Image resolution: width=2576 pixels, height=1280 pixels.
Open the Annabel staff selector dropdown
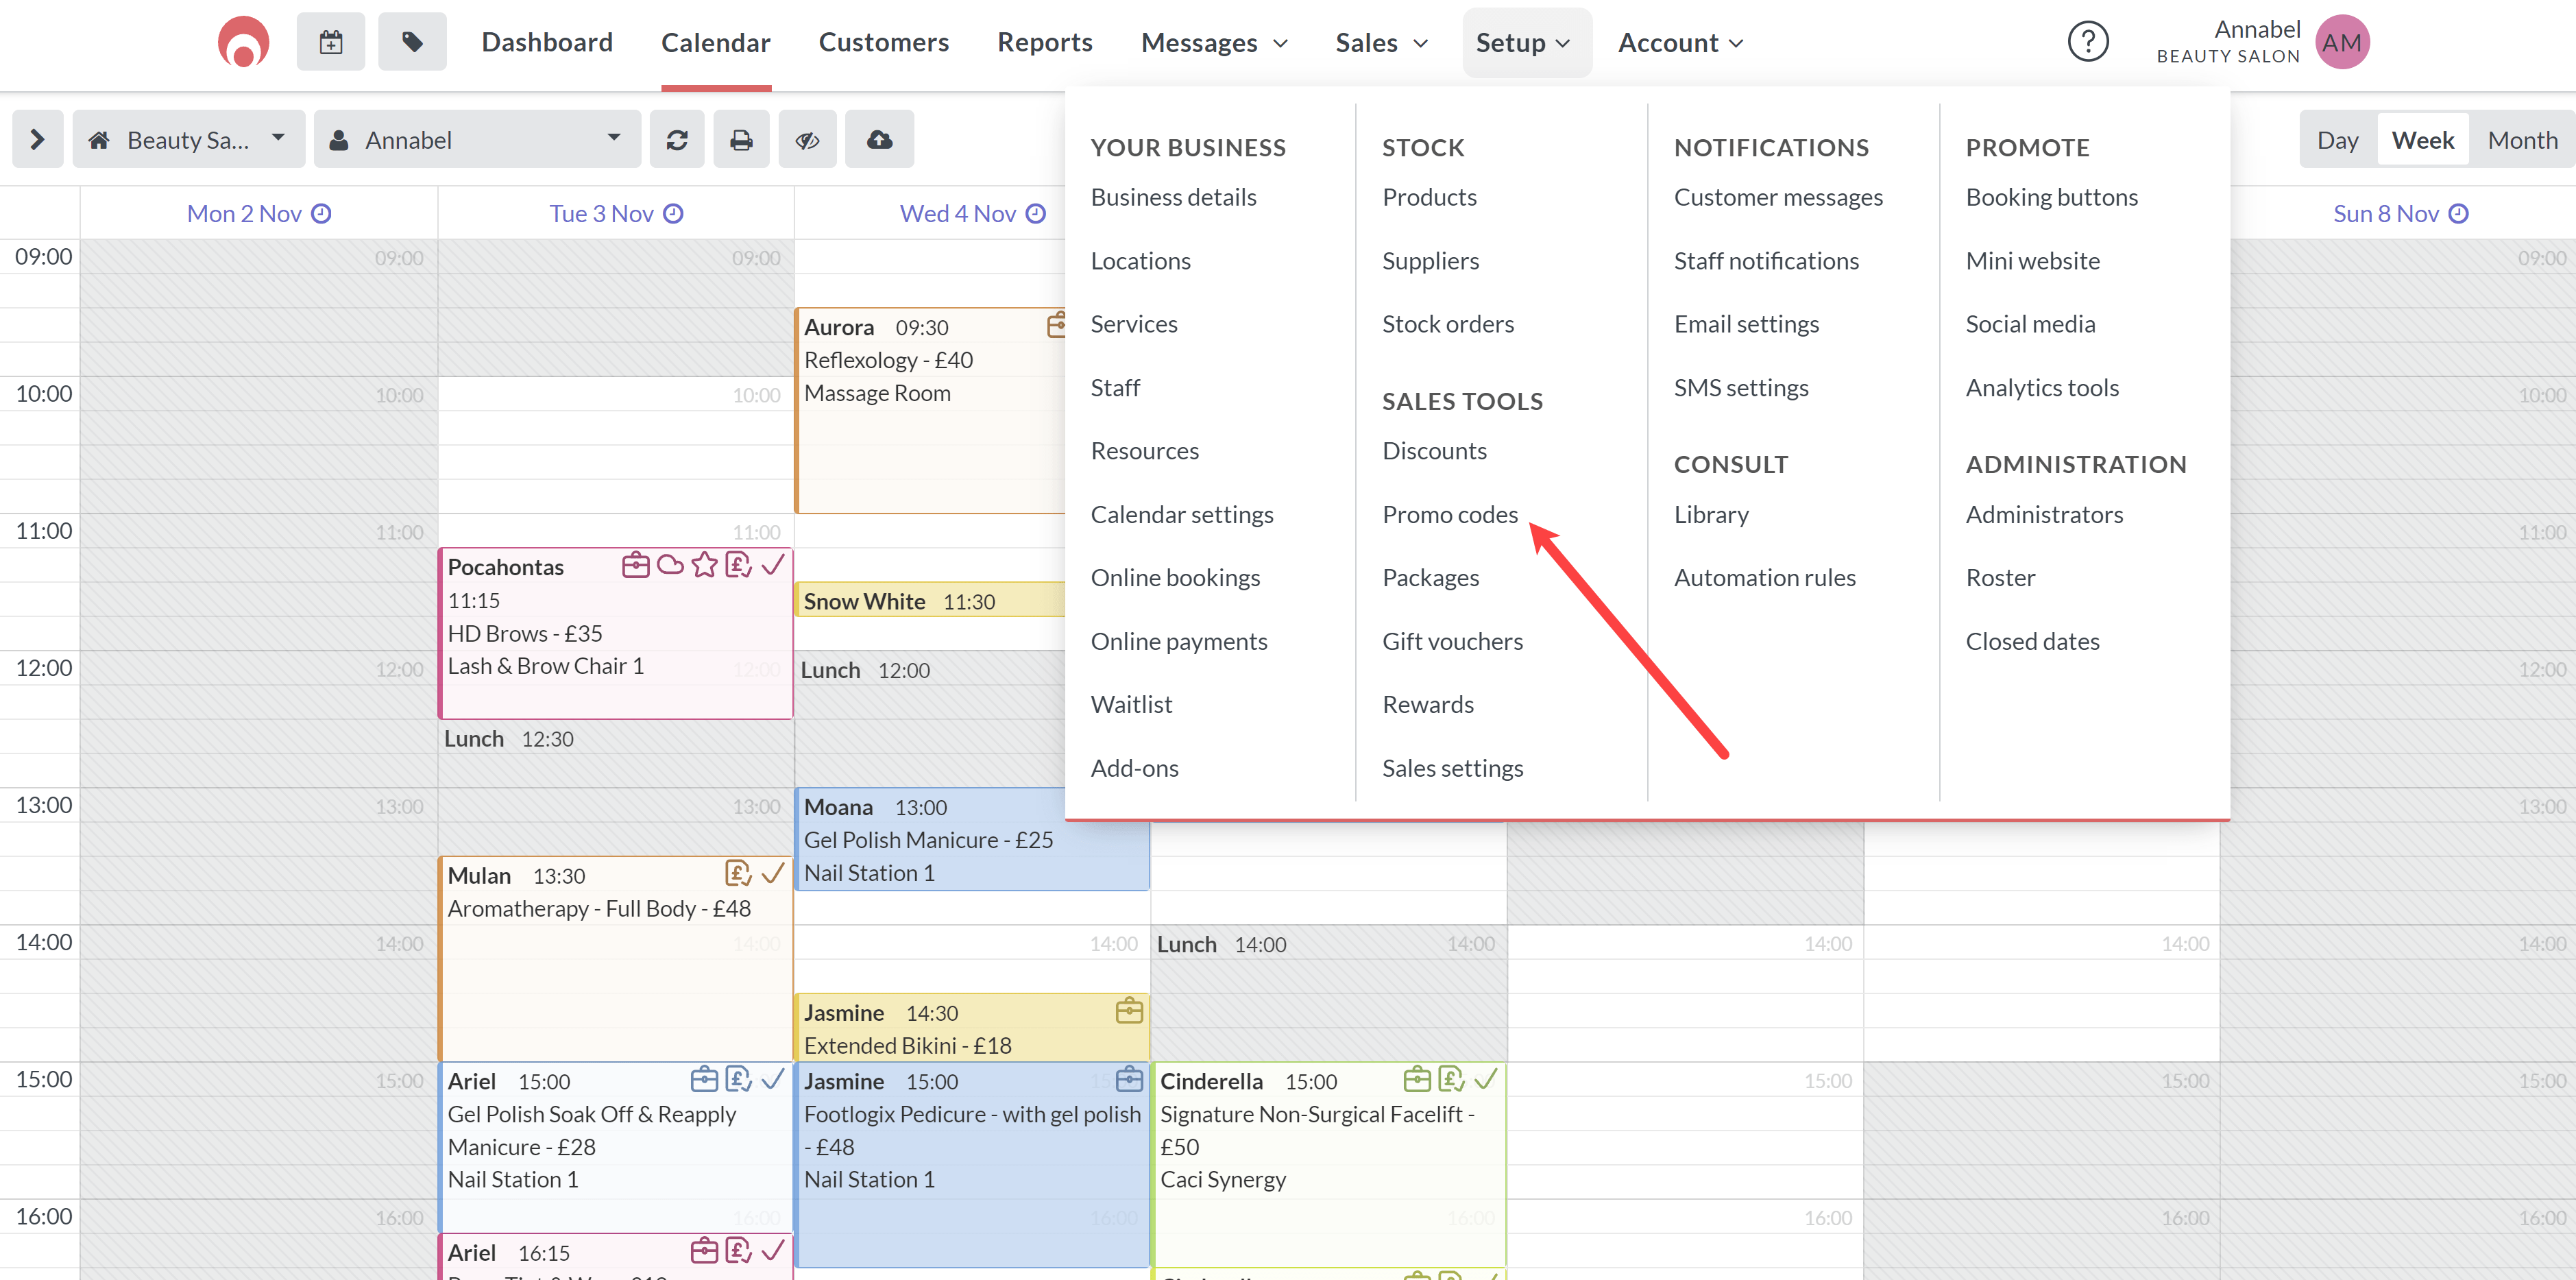click(x=477, y=139)
